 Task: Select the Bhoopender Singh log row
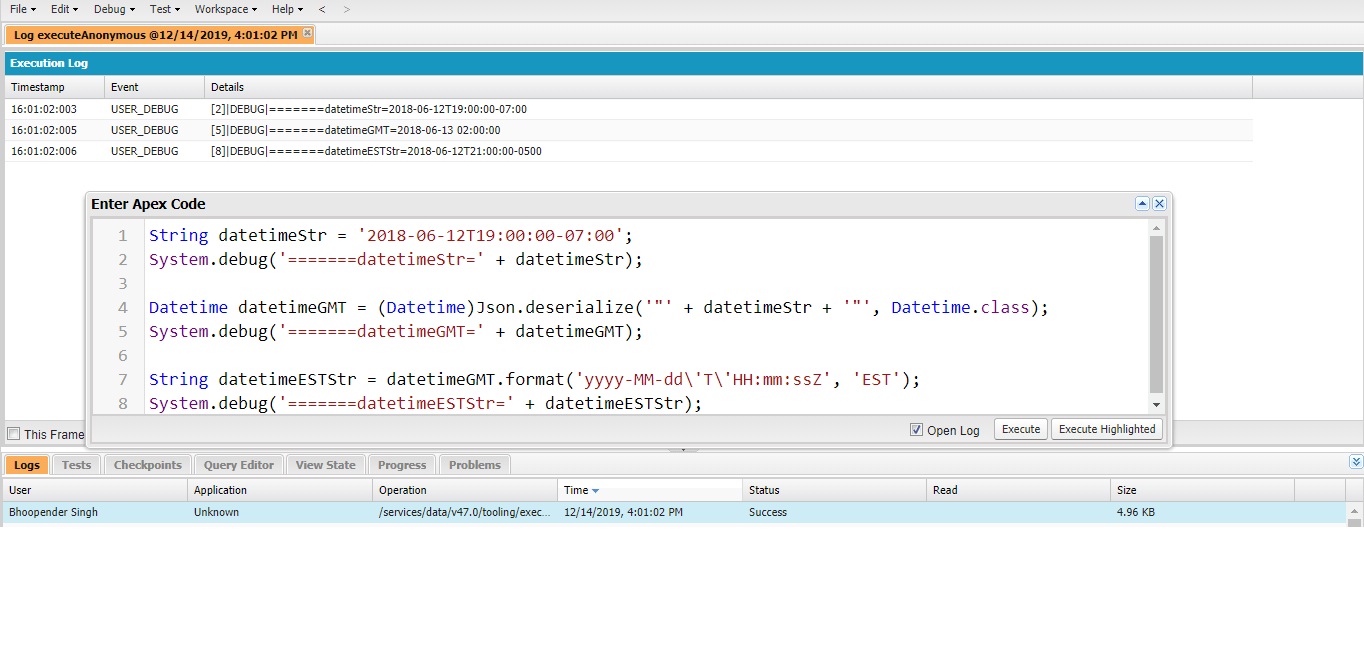675,512
